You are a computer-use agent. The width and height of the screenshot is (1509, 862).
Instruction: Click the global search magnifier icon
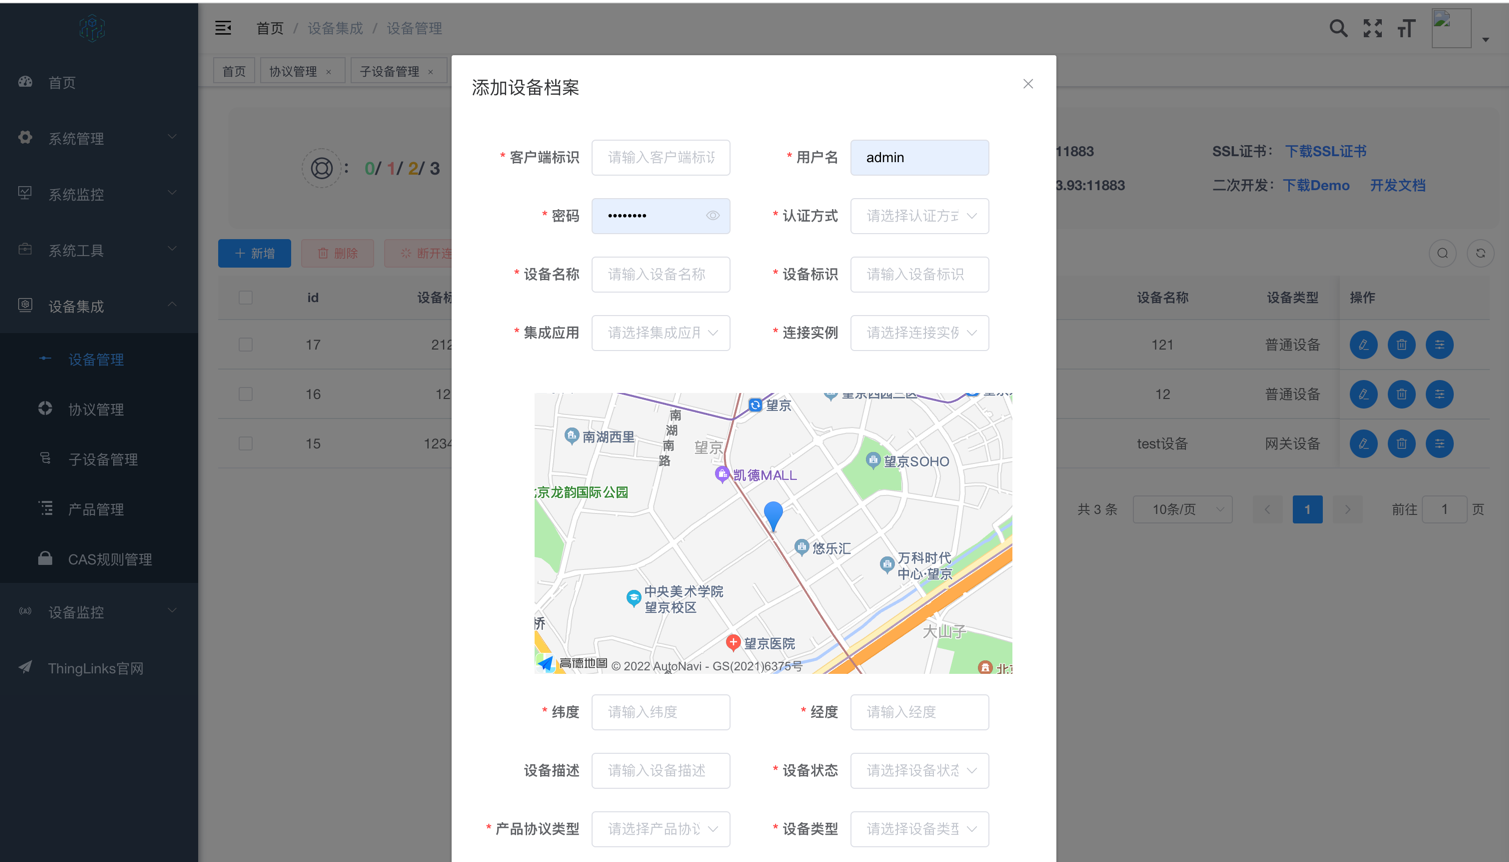[x=1338, y=28]
